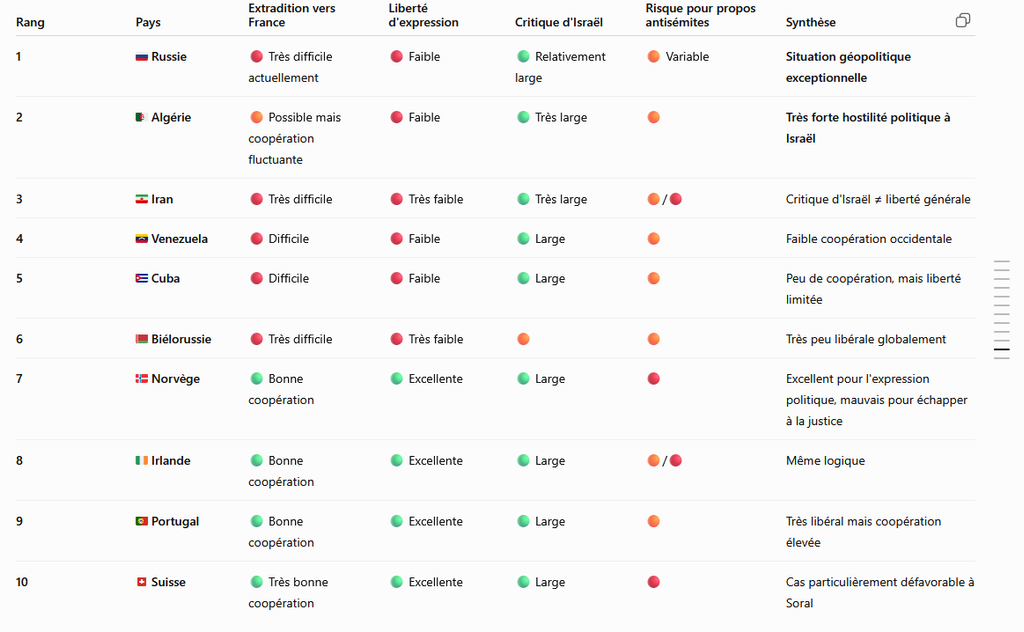Click the Irish flag next to Irlande

pyautogui.click(x=142, y=460)
